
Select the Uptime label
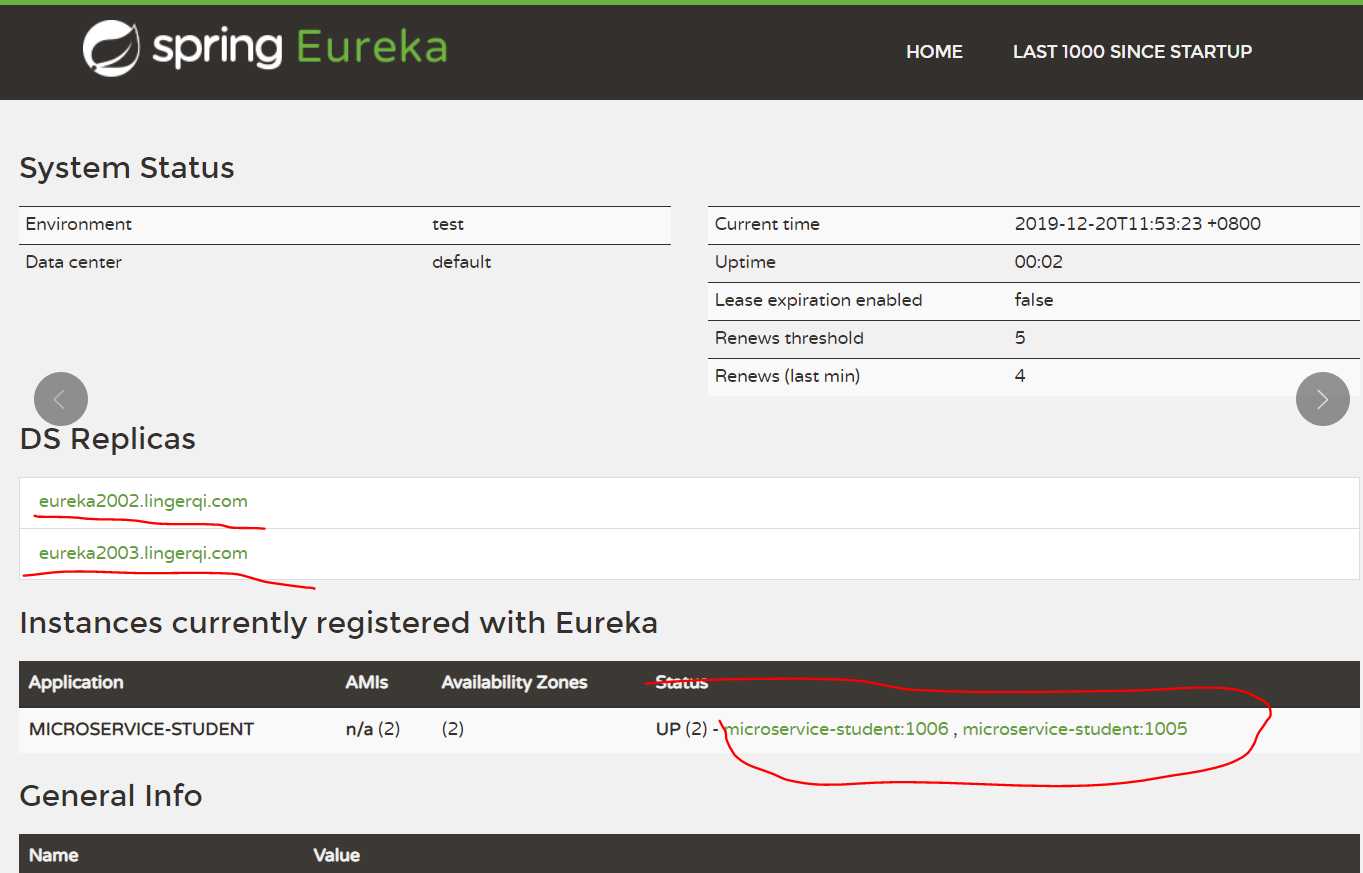(745, 262)
